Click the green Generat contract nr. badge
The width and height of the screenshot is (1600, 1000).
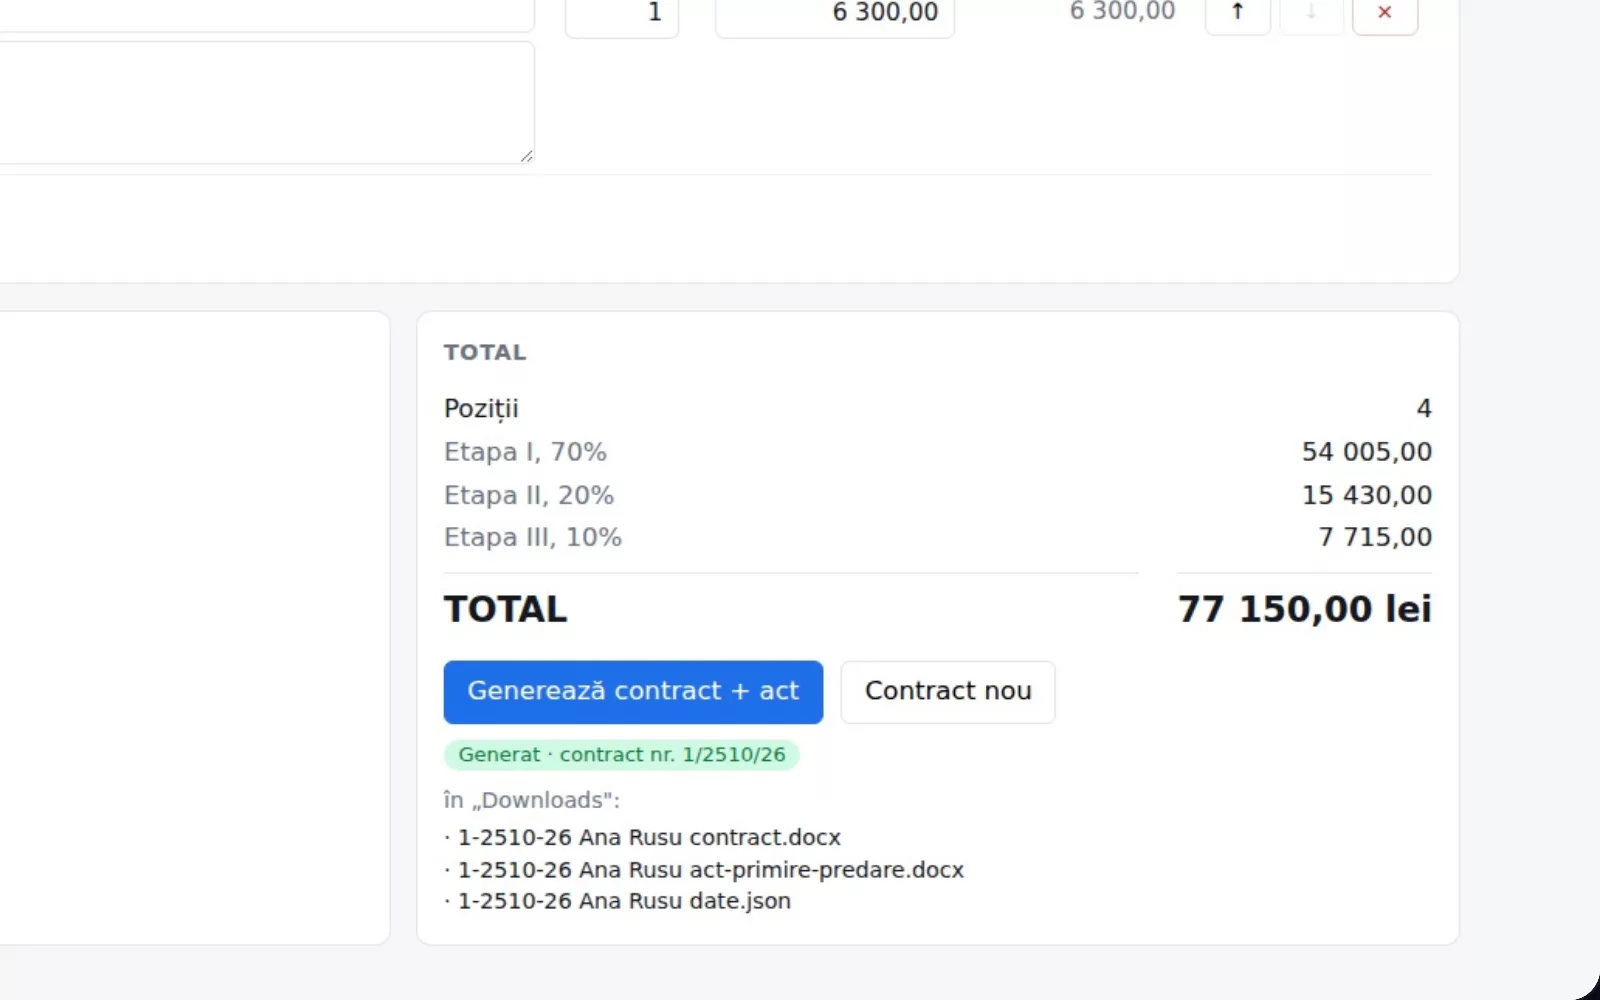click(621, 755)
